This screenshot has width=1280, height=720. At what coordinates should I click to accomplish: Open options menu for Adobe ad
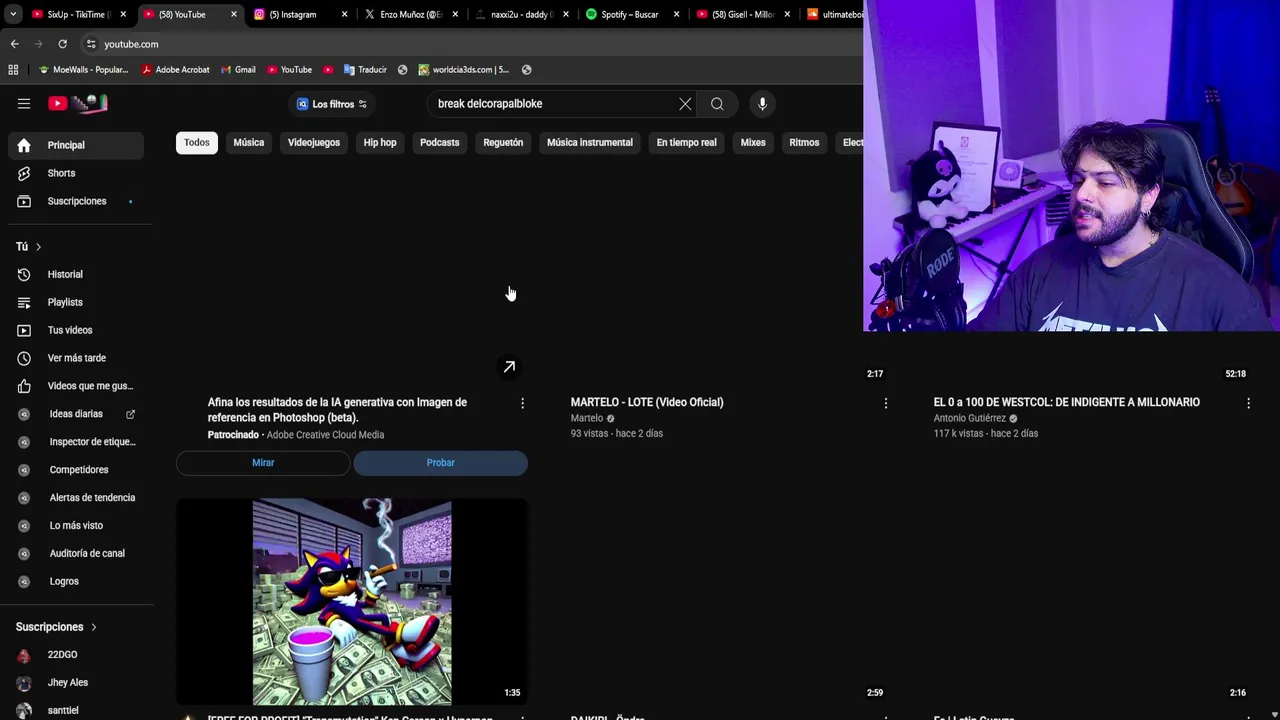coord(522,403)
